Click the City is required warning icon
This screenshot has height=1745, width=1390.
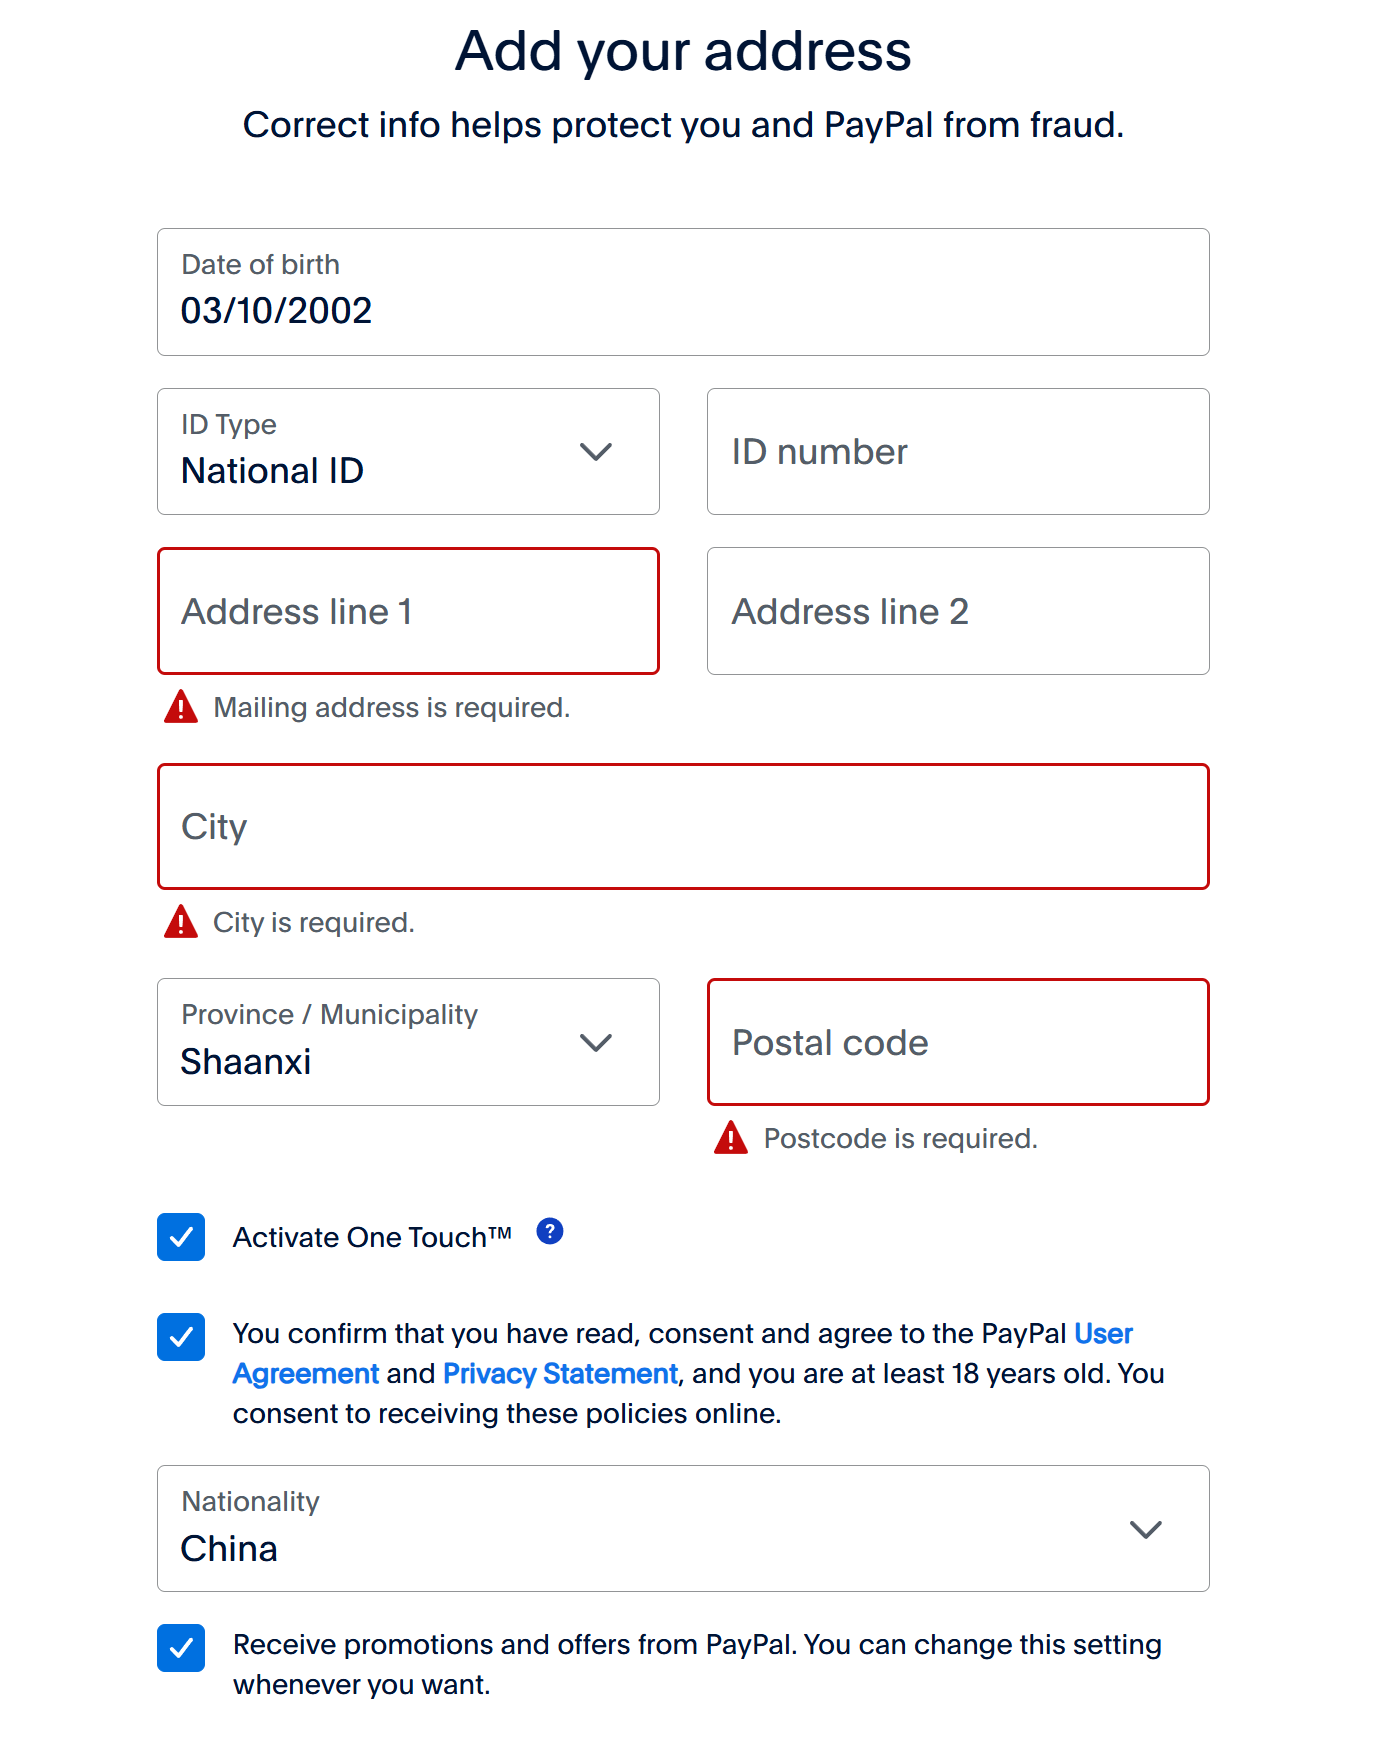click(181, 921)
